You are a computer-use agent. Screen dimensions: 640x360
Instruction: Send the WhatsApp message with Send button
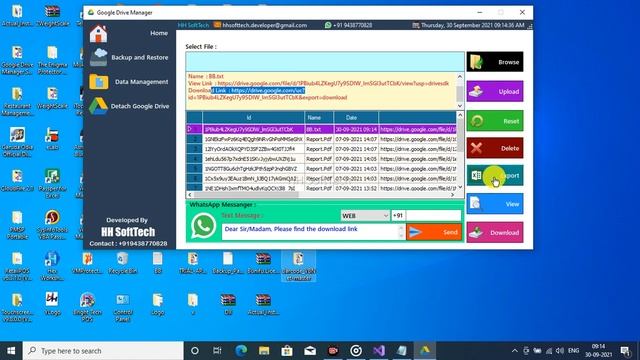pyautogui.click(x=434, y=232)
